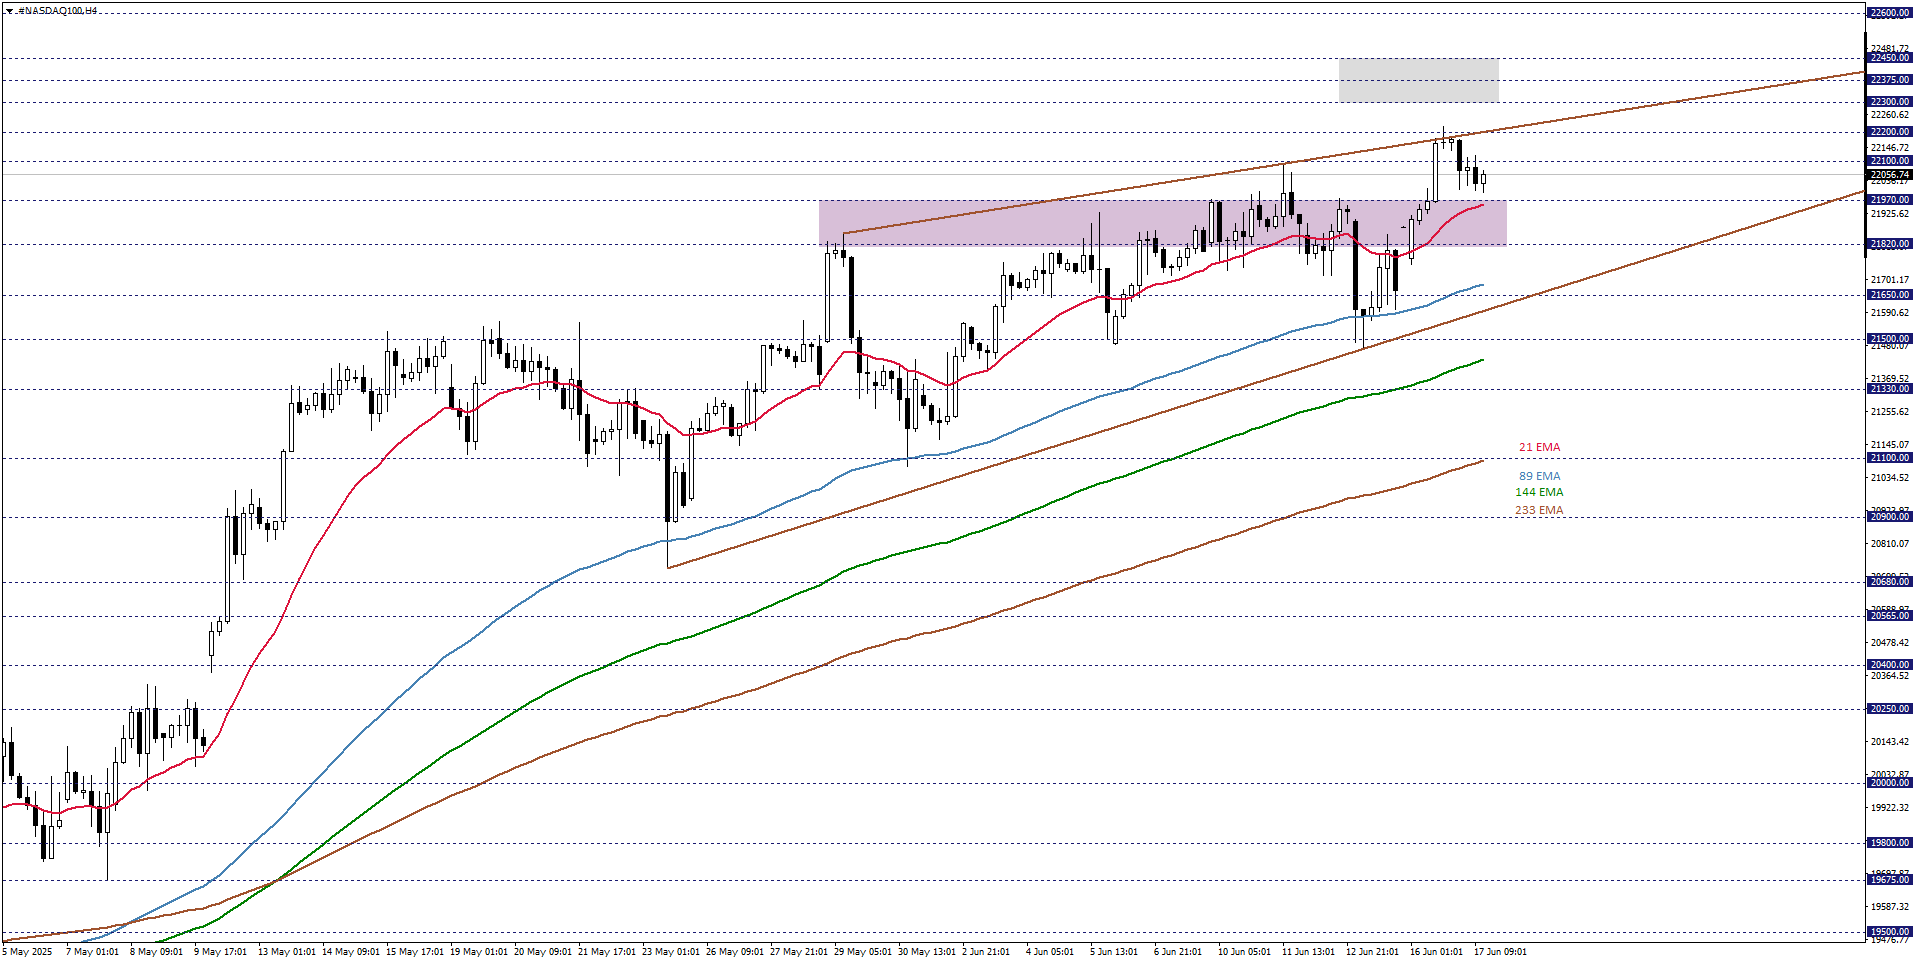Click the 20000.00 level price tag
1916x963 pixels.
tap(1890, 783)
